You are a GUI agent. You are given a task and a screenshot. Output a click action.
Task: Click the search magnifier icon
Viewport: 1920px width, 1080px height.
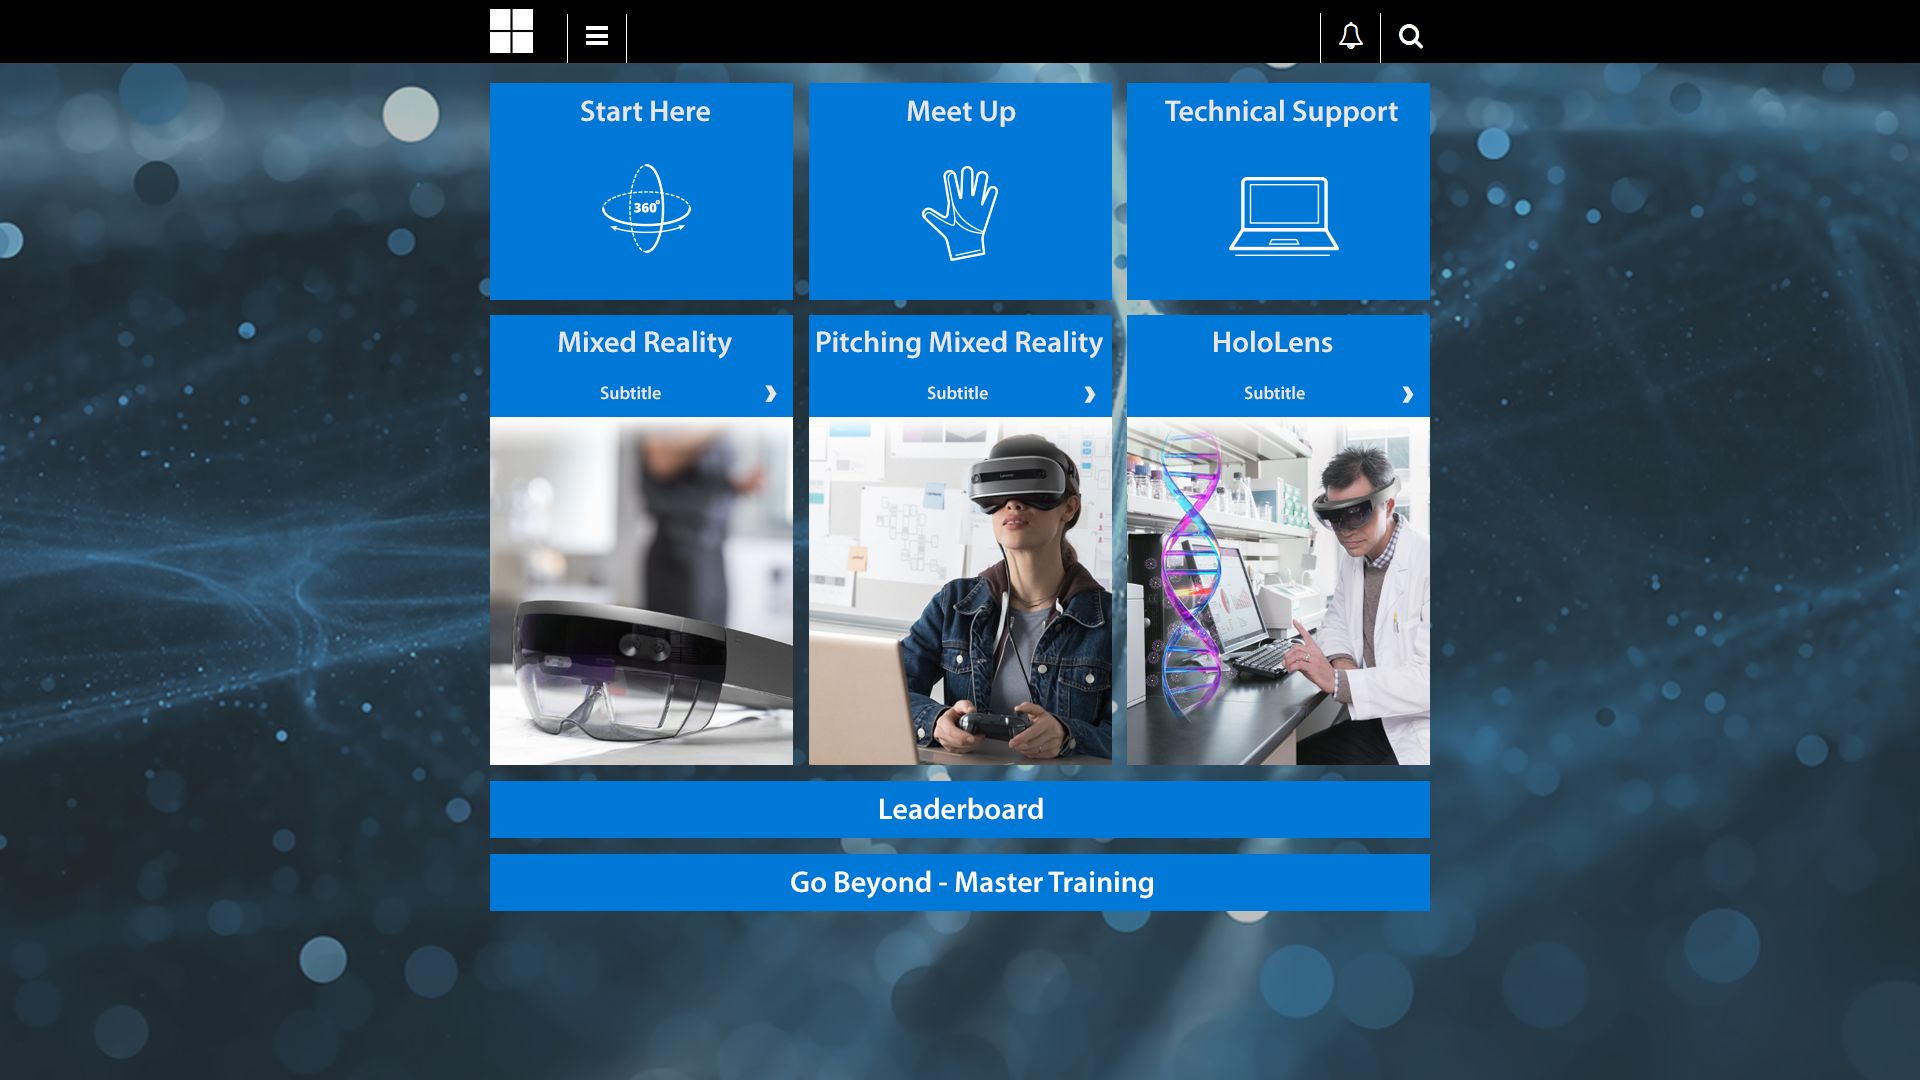(x=1410, y=37)
